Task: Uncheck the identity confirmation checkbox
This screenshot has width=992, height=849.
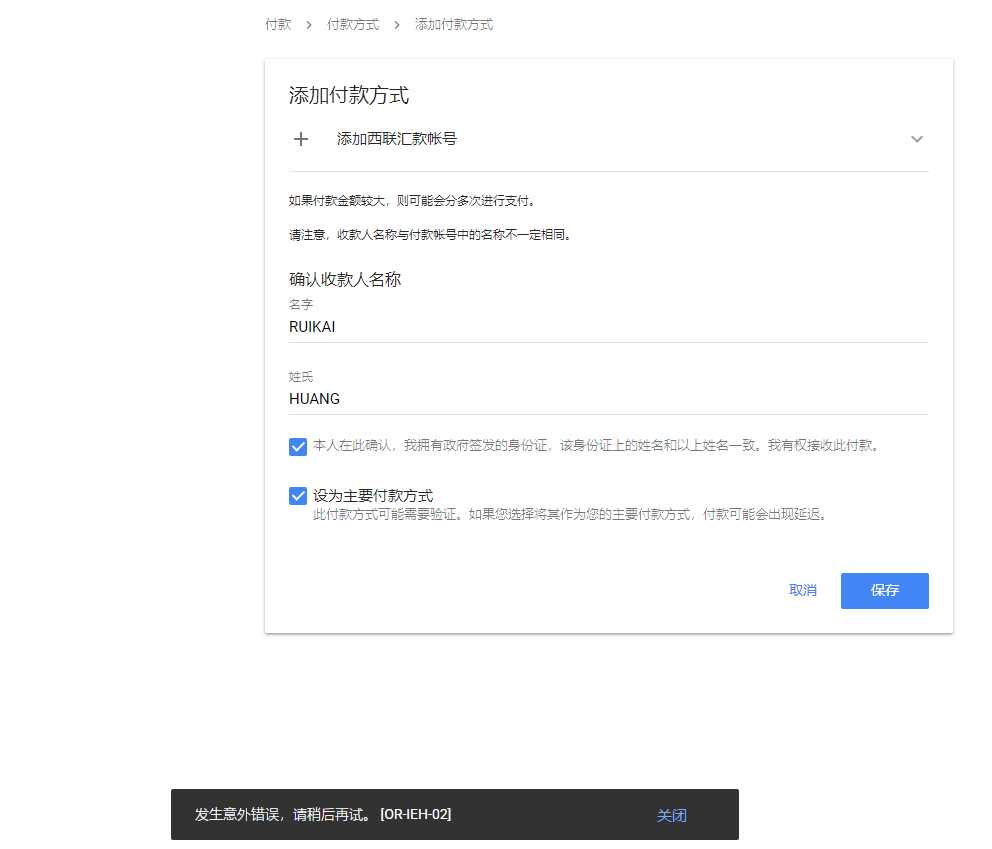Action: 297,446
